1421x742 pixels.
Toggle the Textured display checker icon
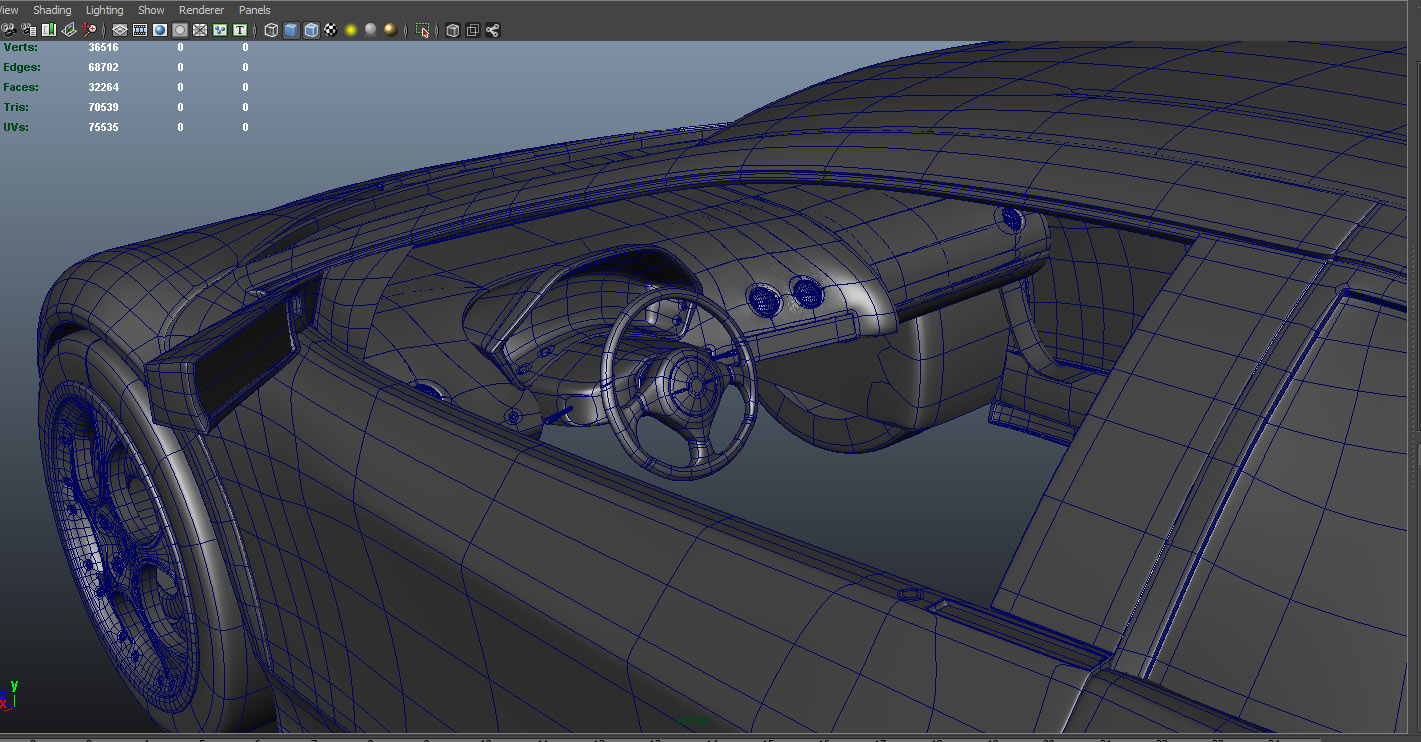tap(330, 30)
